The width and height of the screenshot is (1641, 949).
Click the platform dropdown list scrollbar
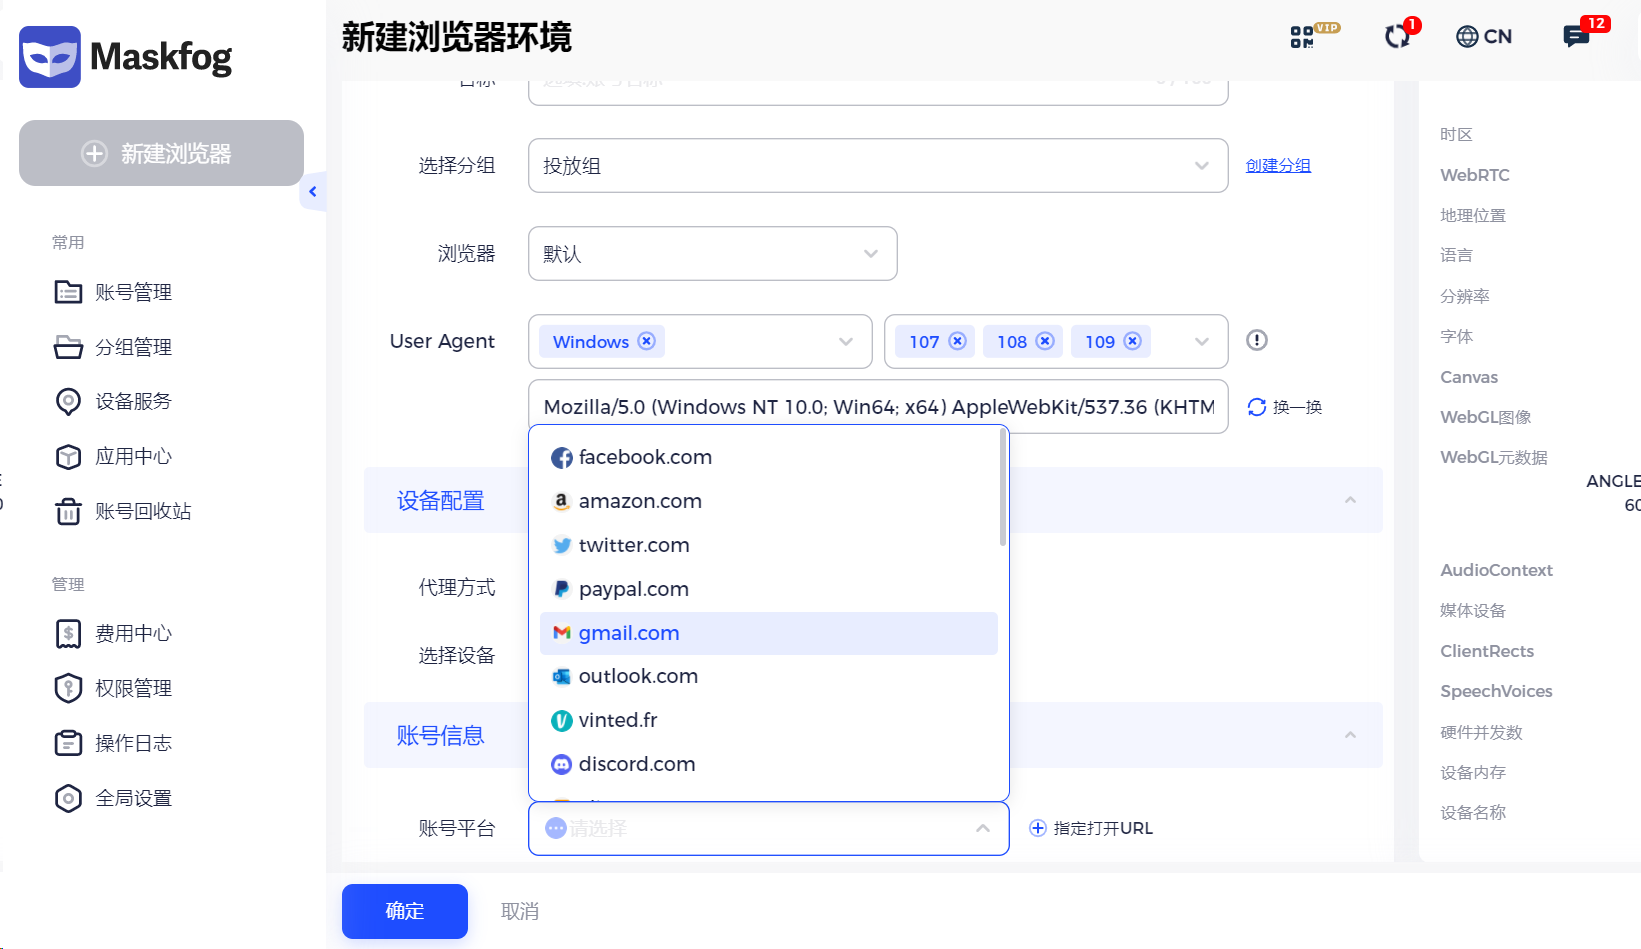[1003, 488]
